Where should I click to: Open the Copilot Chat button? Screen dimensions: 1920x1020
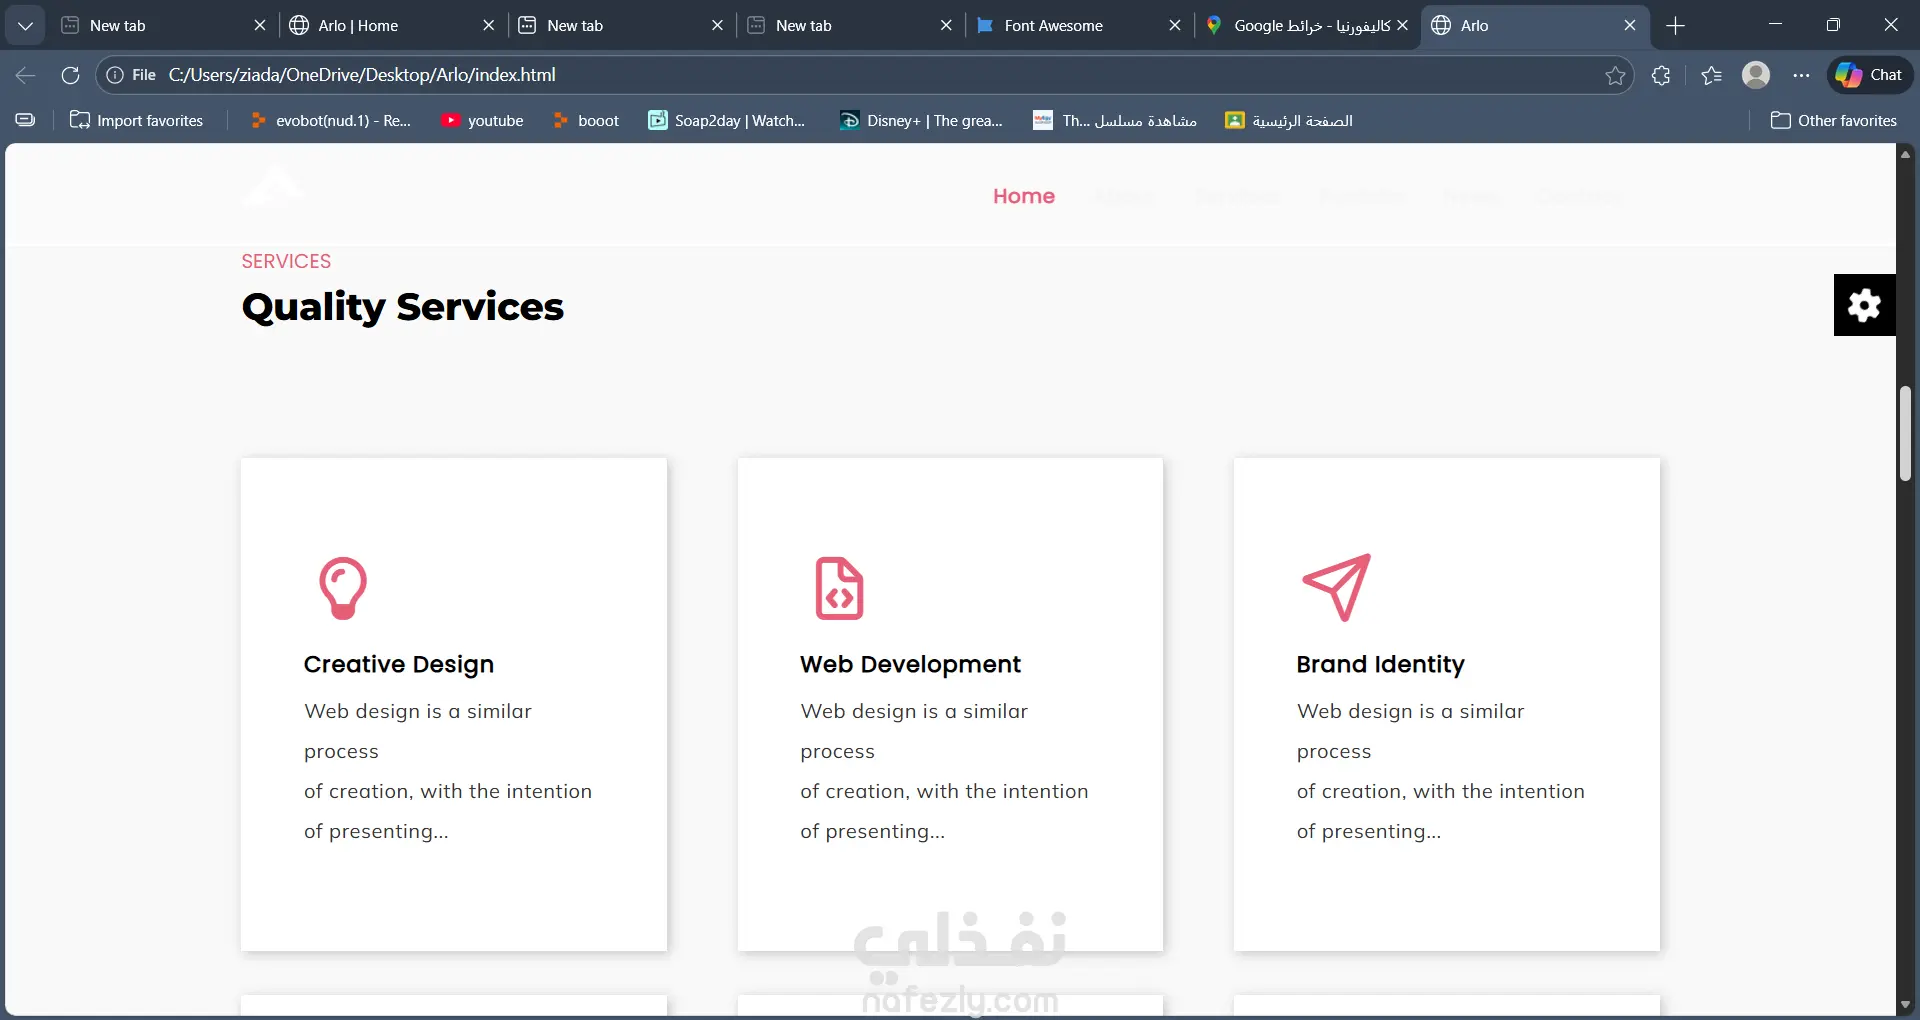[1870, 75]
